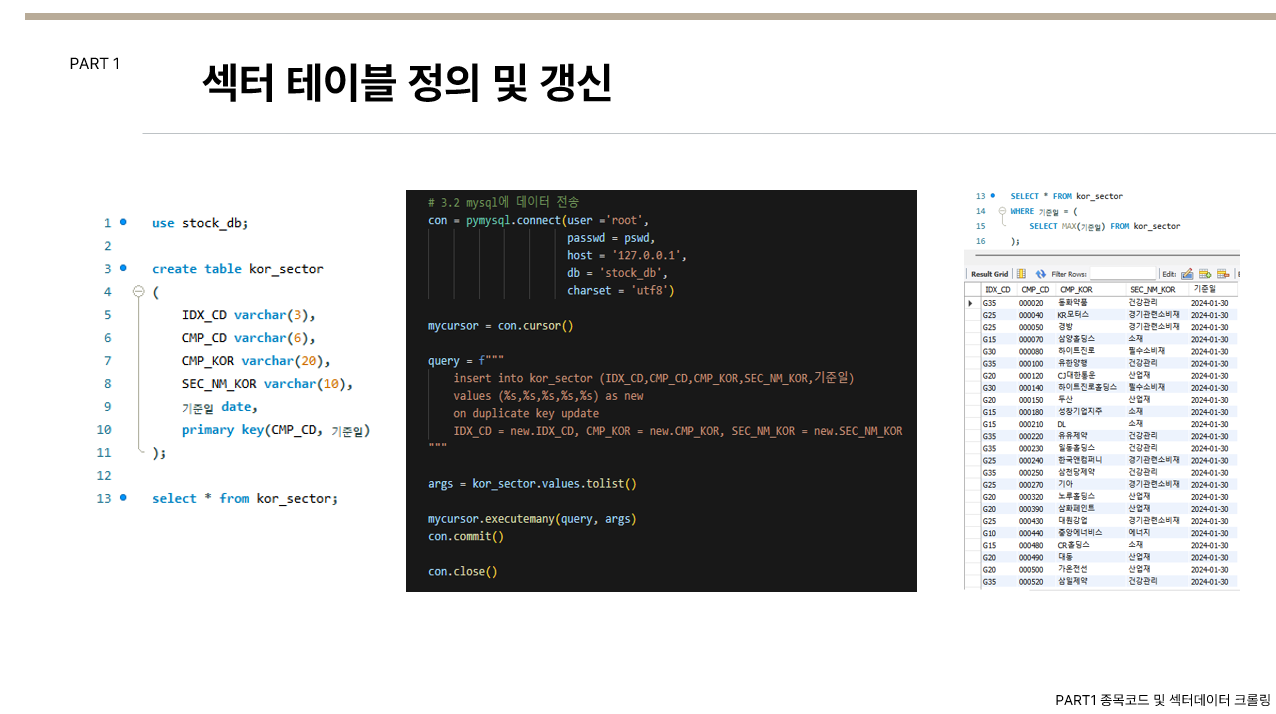Click the current row arrow indicator for 동화약품
The width and height of the screenshot is (1276, 714).
point(970,303)
